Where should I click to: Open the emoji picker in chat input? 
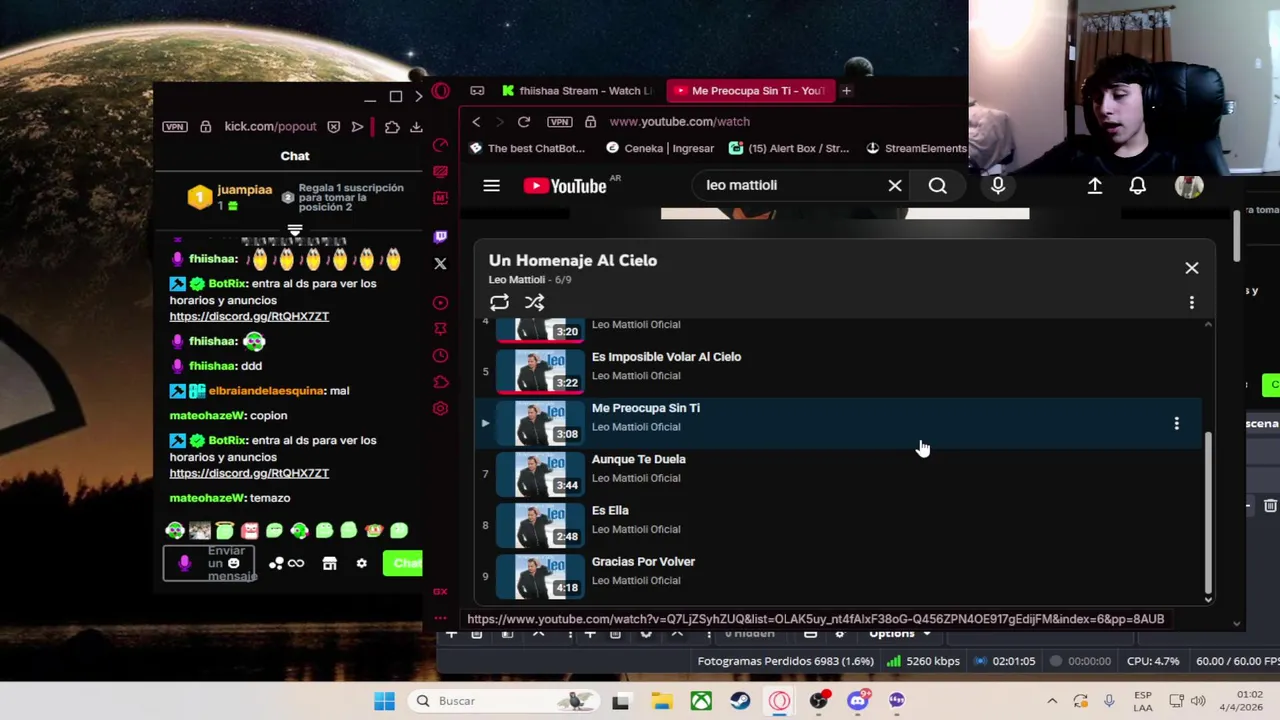tap(233, 563)
